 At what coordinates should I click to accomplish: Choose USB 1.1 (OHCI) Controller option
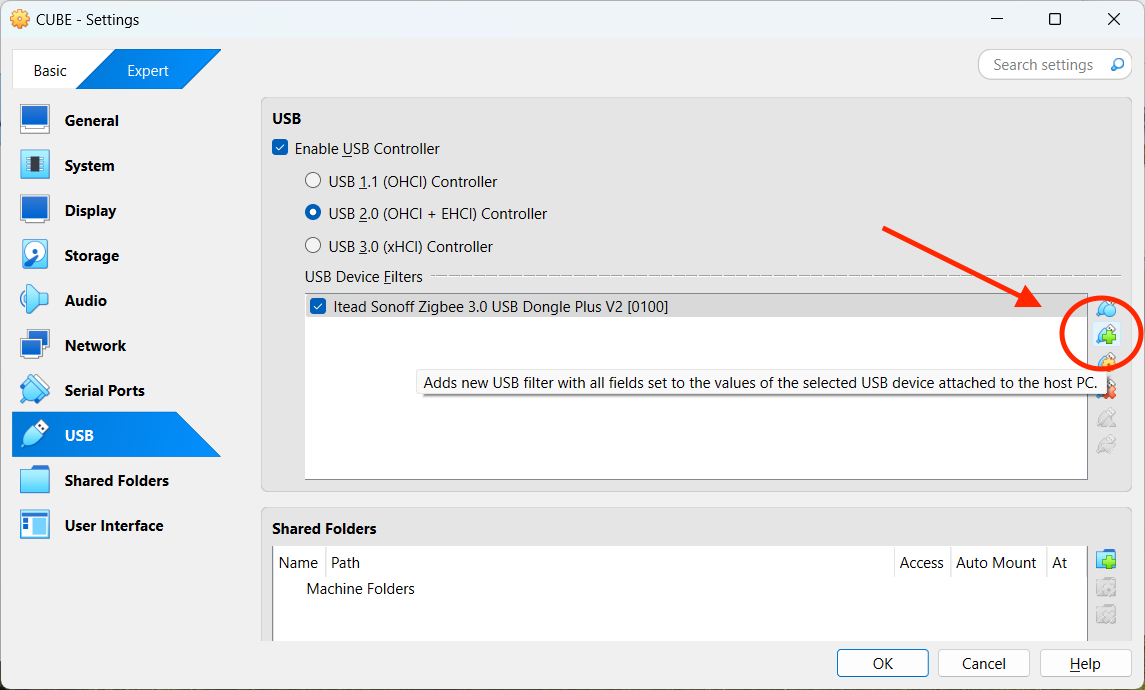tap(313, 182)
